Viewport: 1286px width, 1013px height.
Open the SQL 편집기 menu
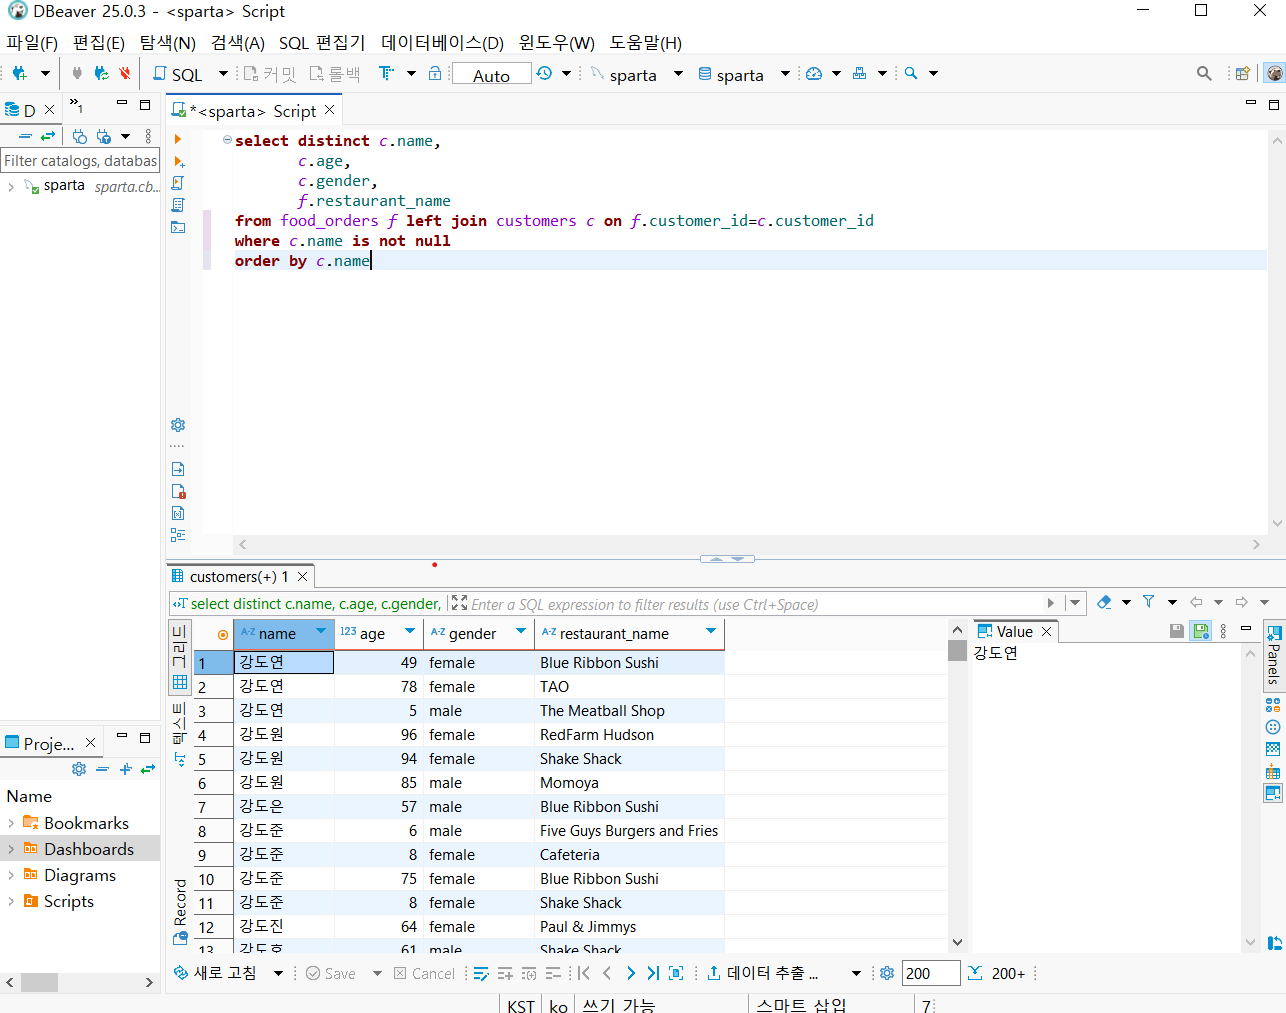pos(322,43)
